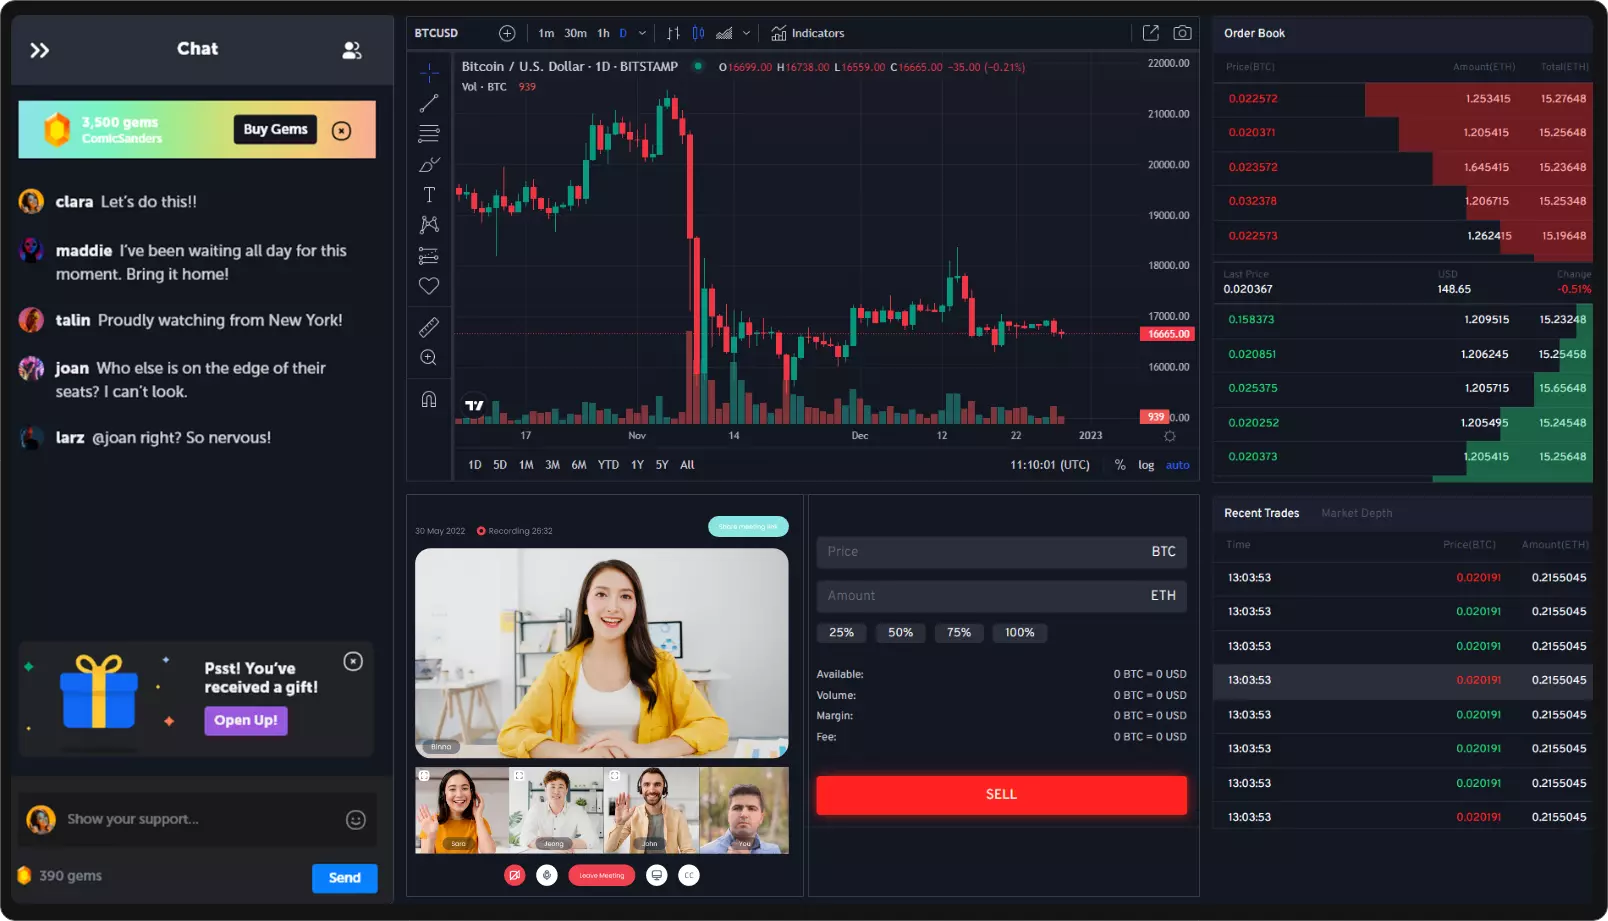Expand the chart style dropdown arrow
Screen dimensions: 1608x921
point(747,33)
